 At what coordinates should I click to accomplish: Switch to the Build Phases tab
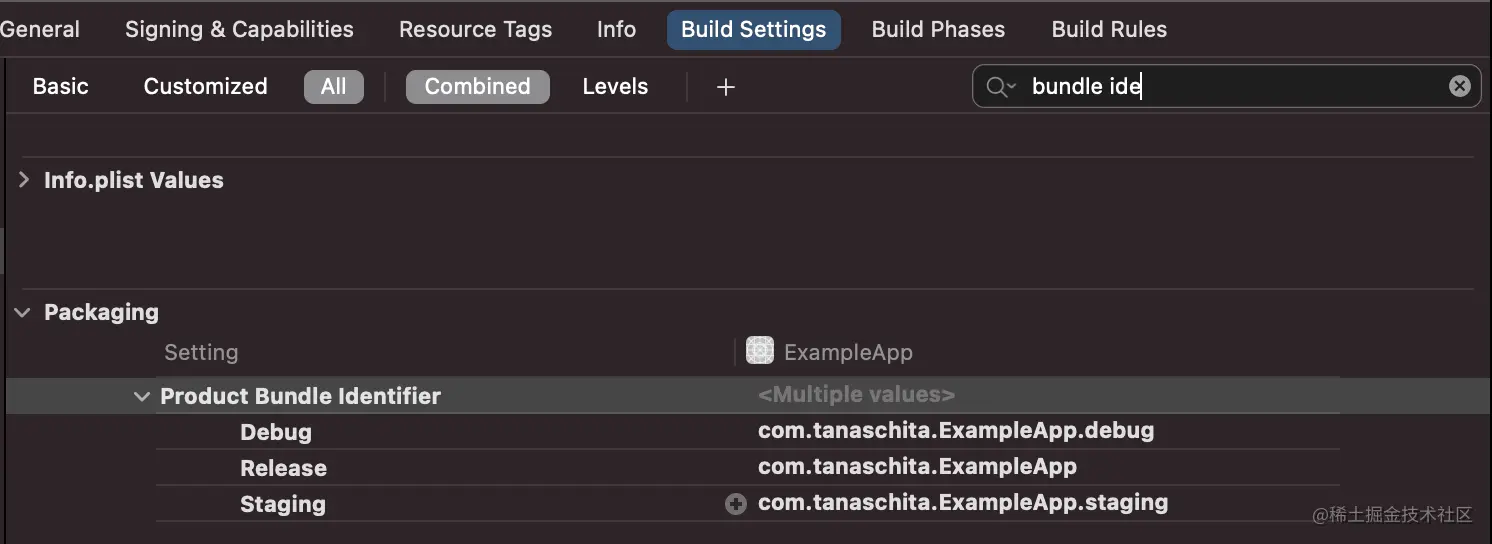pyautogui.click(x=938, y=29)
